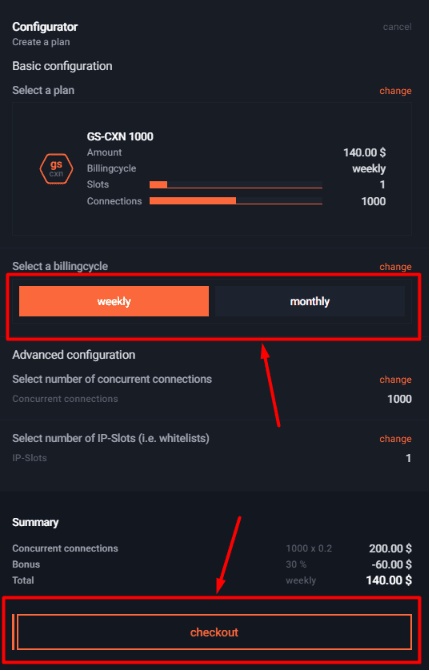Image resolution: width=430 pixels, height=671 pixels.
Task: Click the Total 140.00 $ in summary
Action: tap(388, 580)
